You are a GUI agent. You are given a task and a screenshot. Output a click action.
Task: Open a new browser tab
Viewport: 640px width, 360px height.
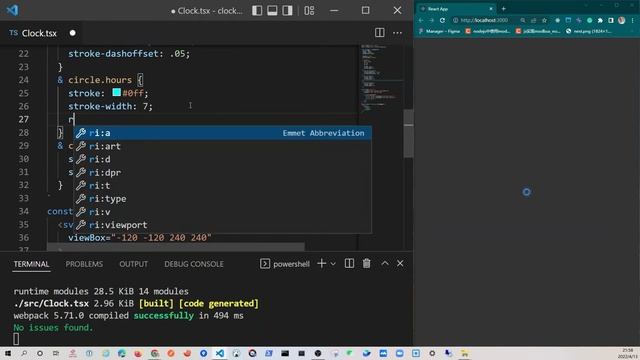[x=504, y=9]
